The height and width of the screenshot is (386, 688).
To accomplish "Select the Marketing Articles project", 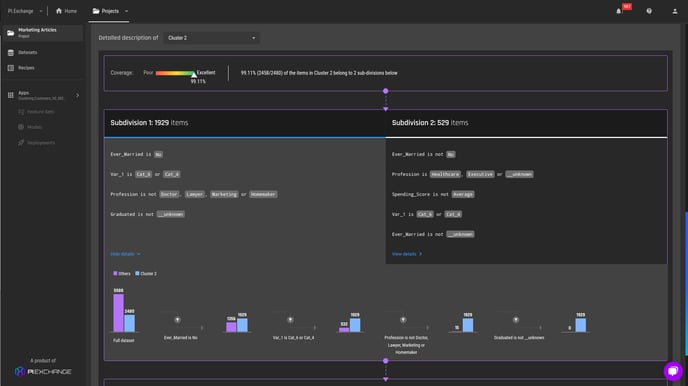I will click(x=43, y=33).
